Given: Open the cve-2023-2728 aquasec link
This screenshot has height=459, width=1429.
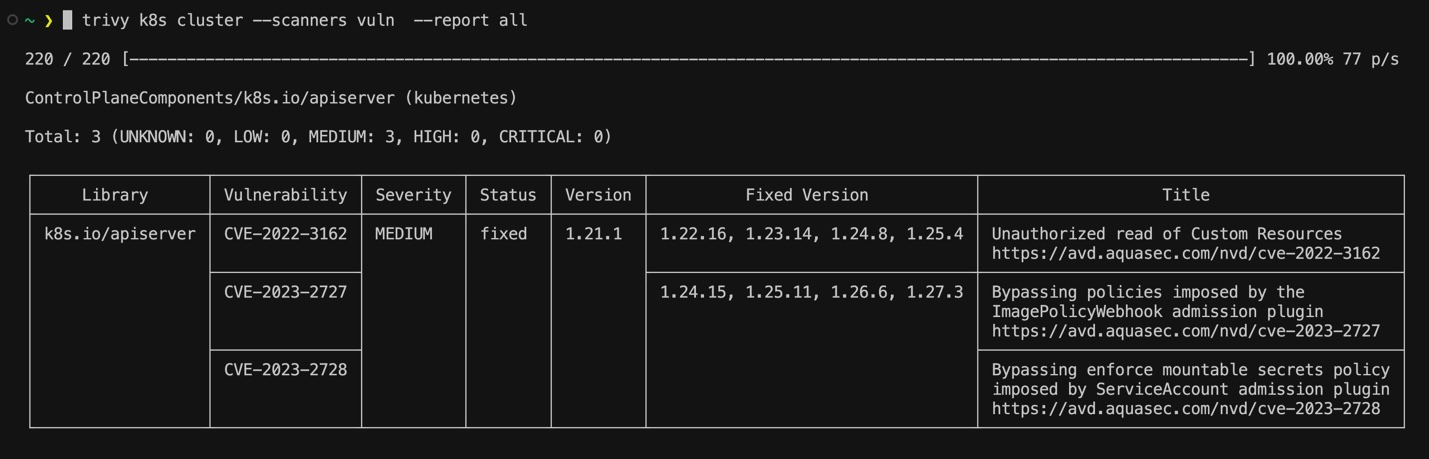Looking at the screenshot, I should pos(1185,409).
